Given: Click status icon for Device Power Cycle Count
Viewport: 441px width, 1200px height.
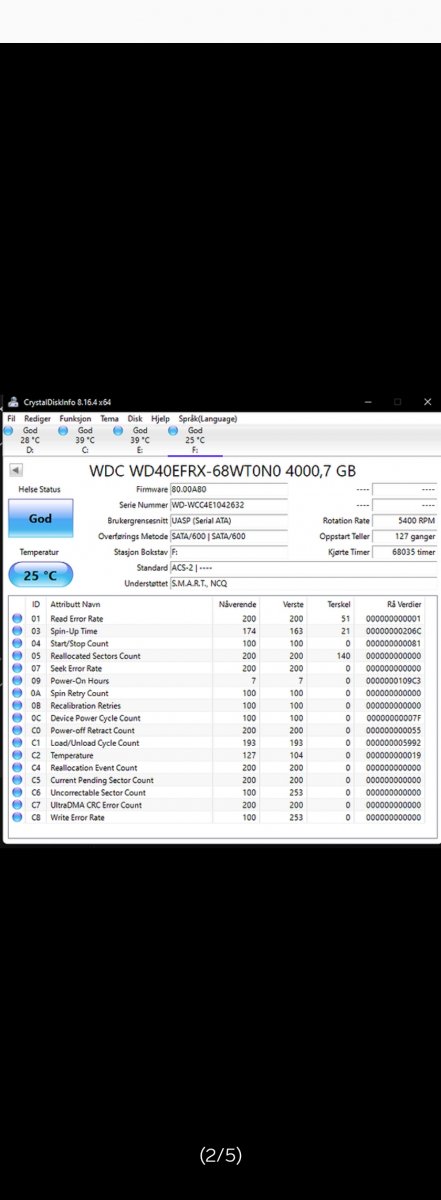Looking at the screenshot, I should 17,718.
